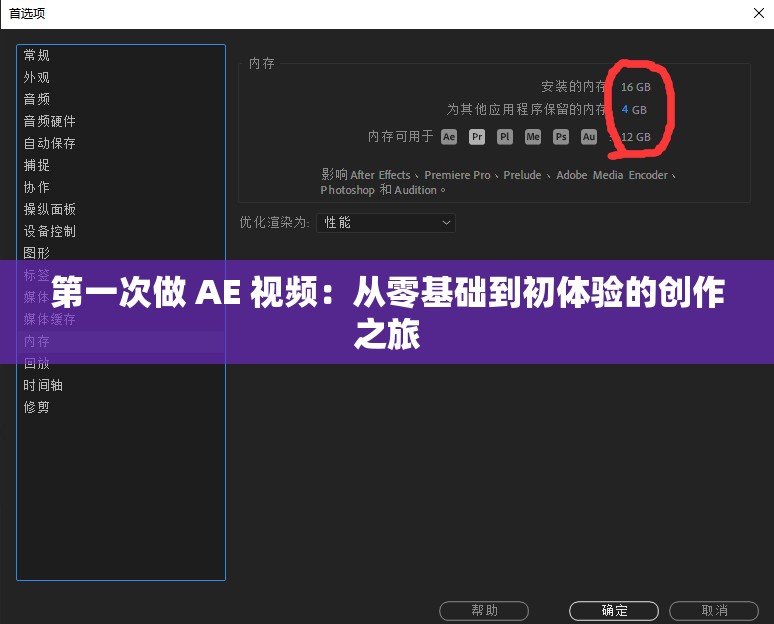Click the Media Encoder Me icon
This screenshot has height=624, width=774.
point(533,137)
